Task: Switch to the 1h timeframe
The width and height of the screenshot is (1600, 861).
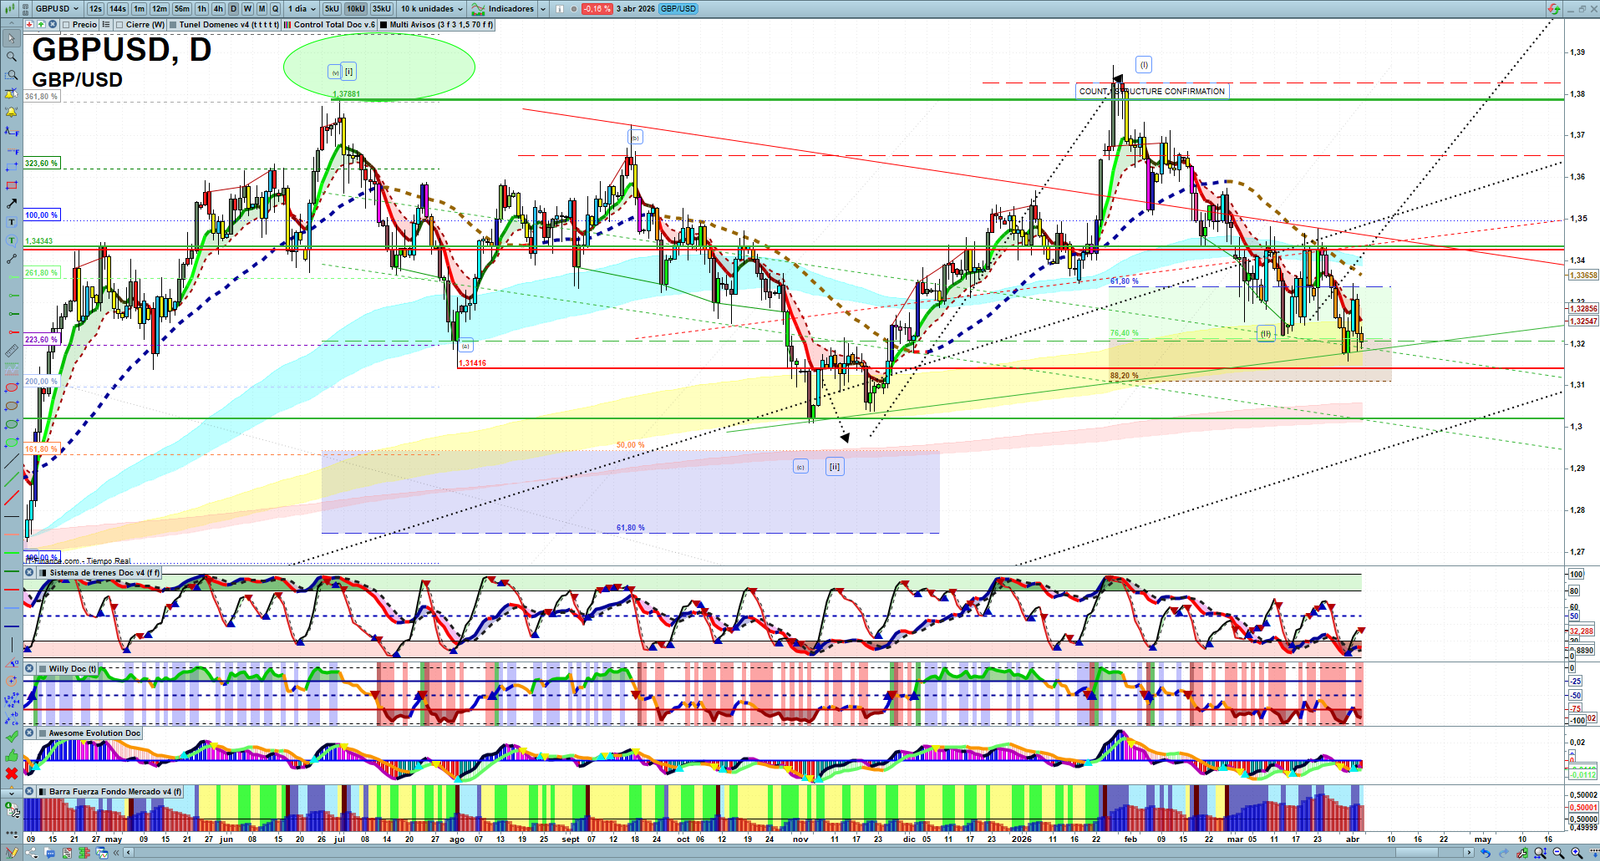Action: (x=202, y=8)
